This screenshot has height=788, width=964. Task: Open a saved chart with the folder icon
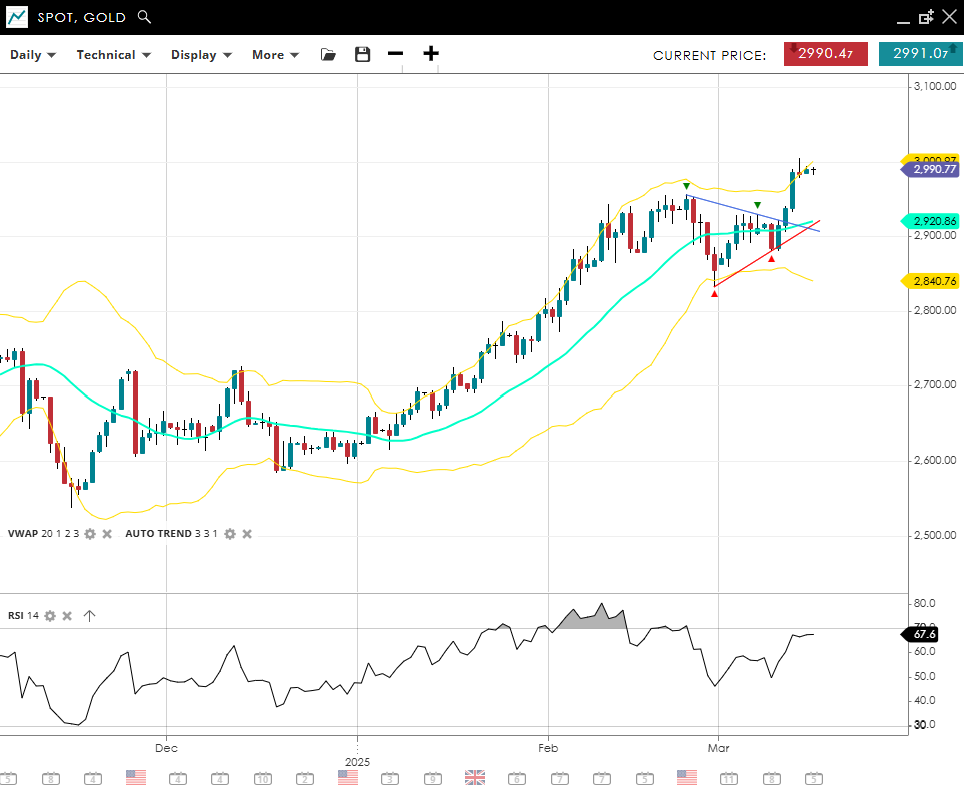click(x=328, y=55)
